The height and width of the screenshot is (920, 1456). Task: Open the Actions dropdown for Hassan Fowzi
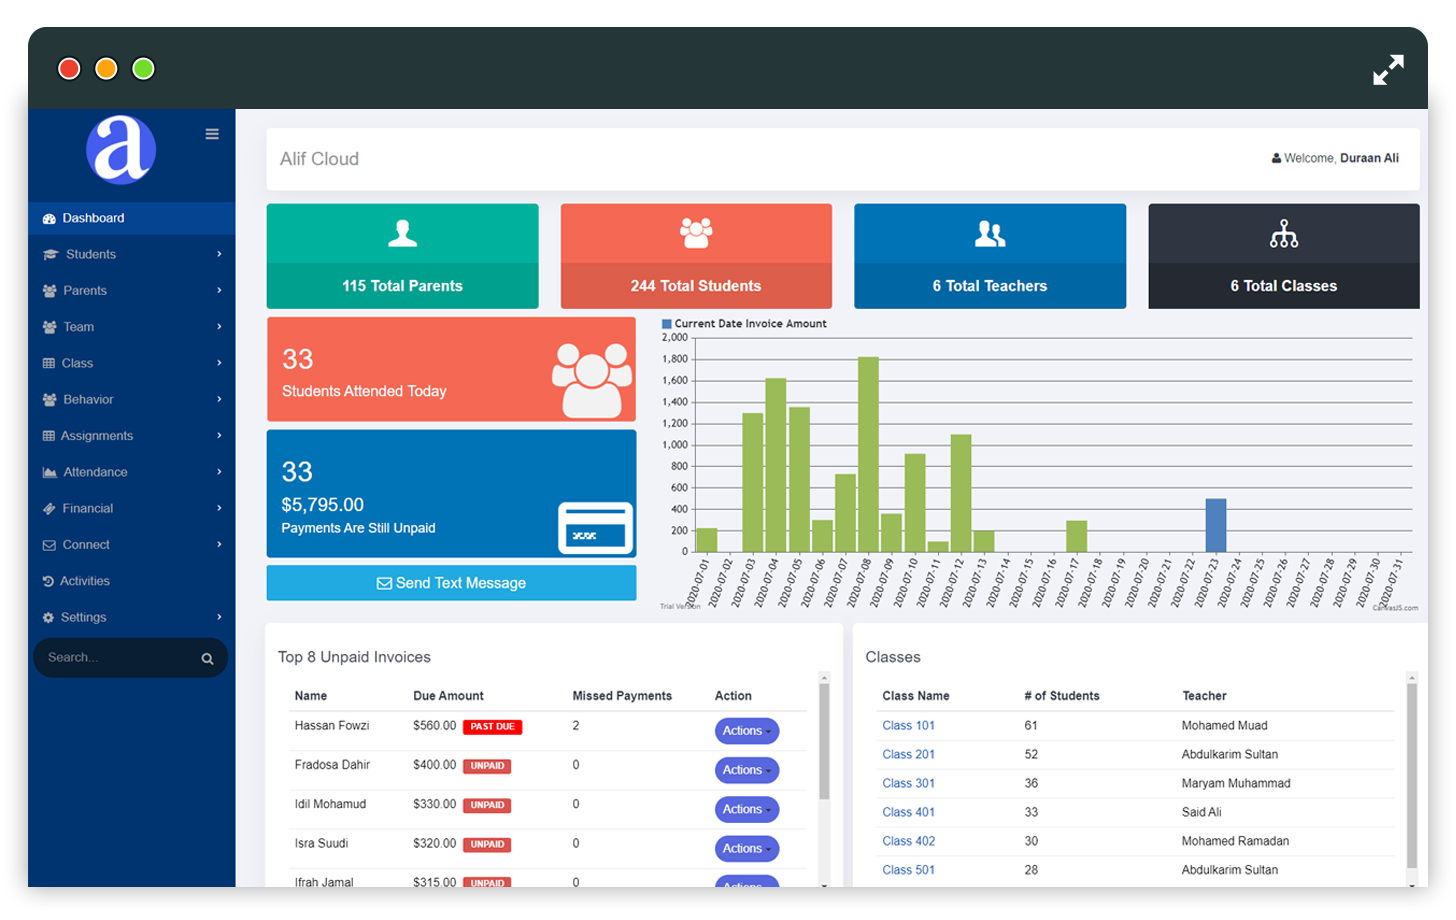tap(746, 731)
